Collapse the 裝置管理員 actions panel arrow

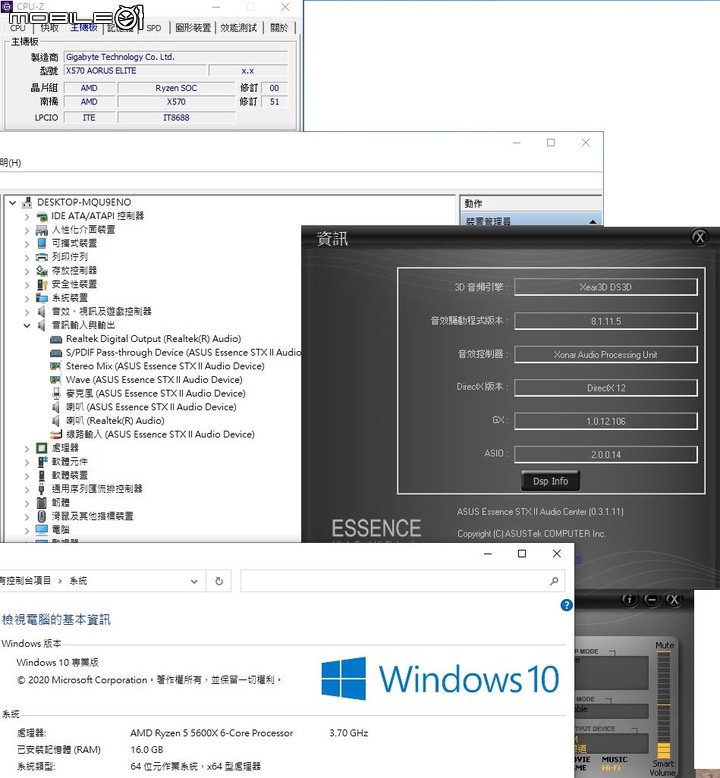593,222
